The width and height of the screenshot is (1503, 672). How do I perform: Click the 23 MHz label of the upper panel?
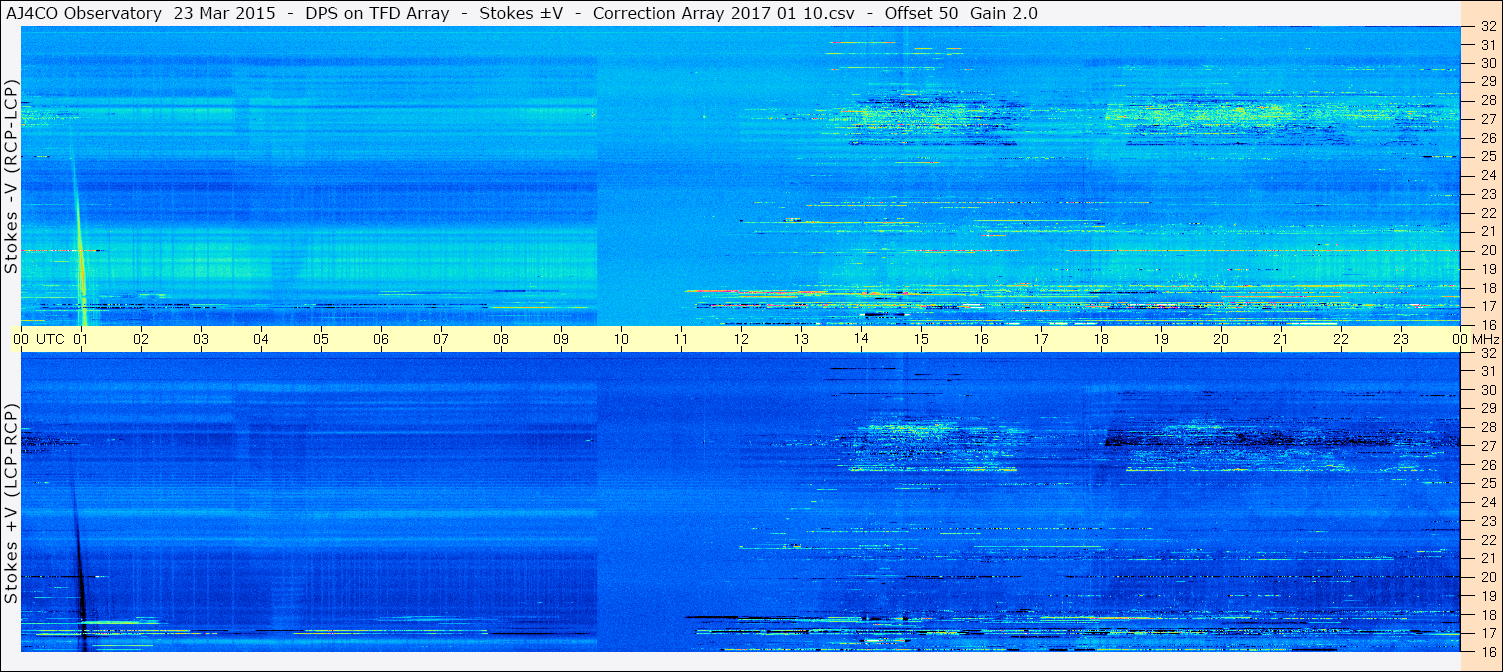[x=1487, y=194]
